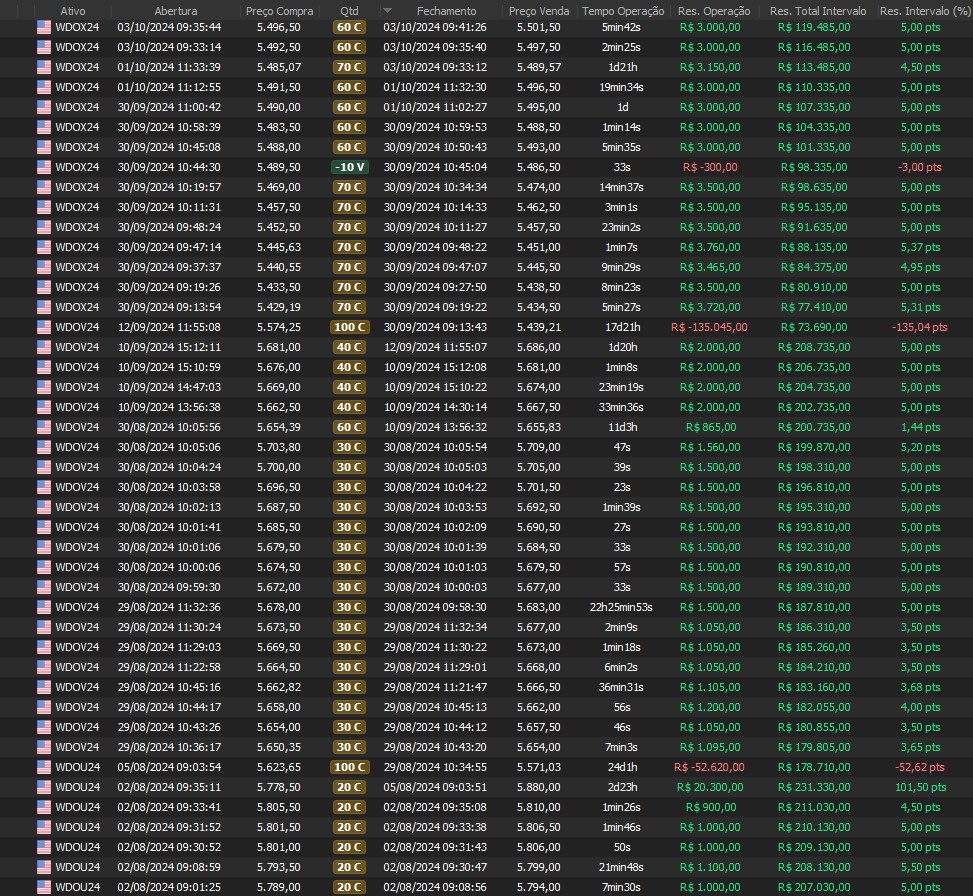Sort by the Abertura column header

pyautogui.click(x=175, y=11)
